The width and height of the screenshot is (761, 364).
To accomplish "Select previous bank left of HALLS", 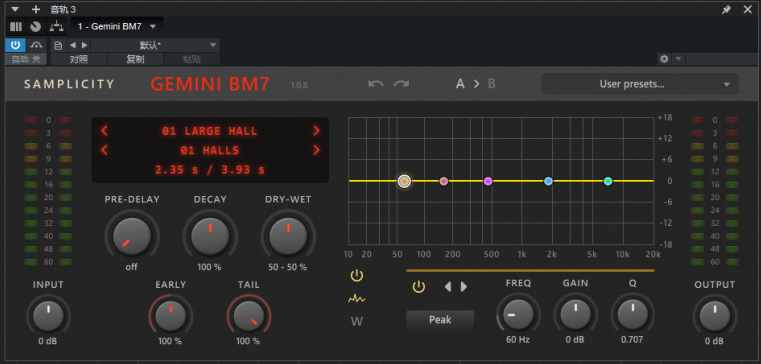I will pos(104,150).
